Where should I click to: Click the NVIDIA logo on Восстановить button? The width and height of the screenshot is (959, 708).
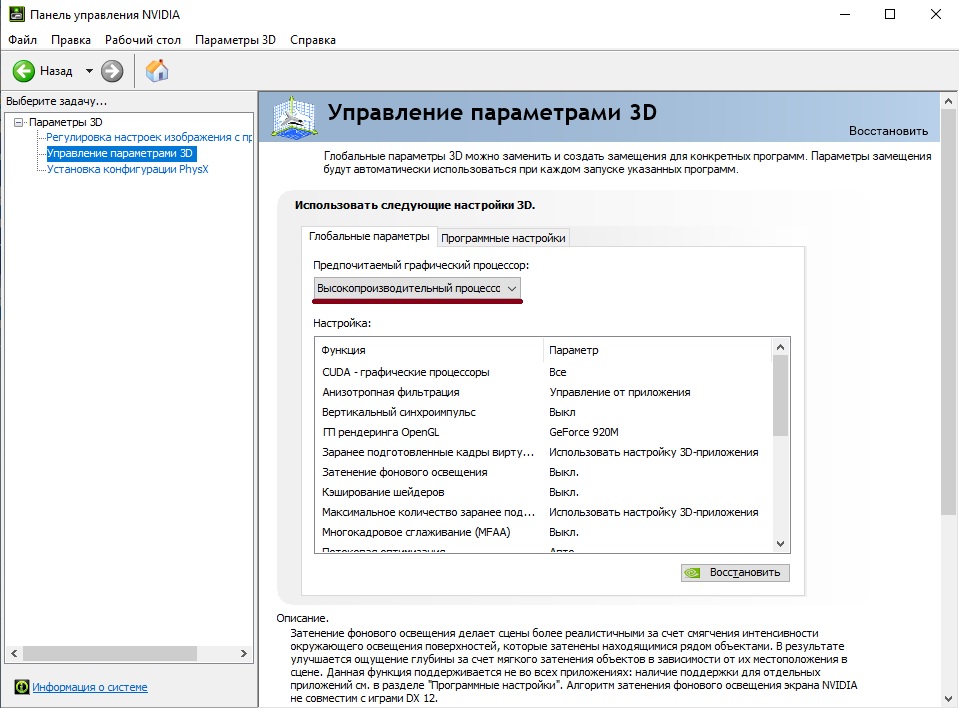(x=693, y=573)
